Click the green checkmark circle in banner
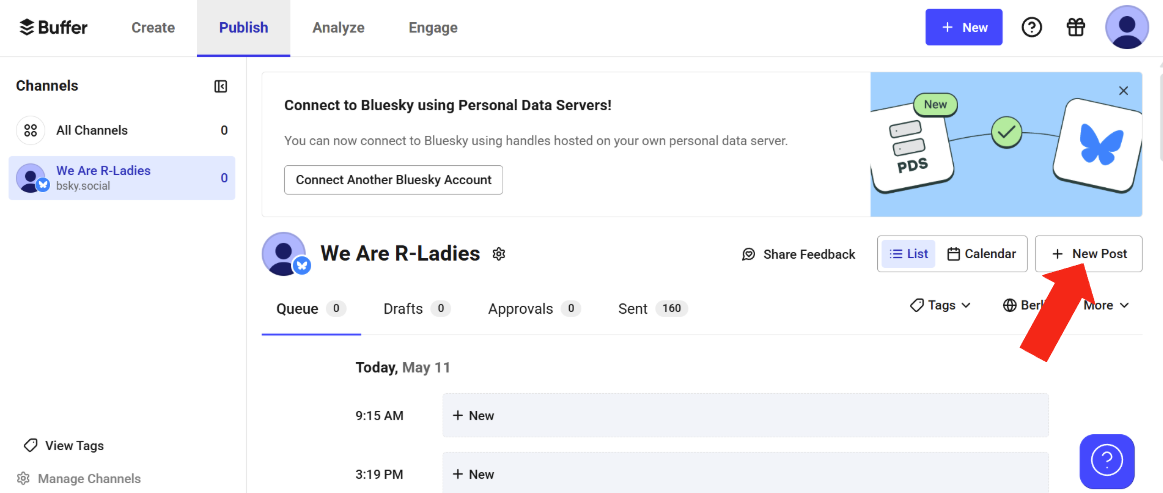This screenshot has height=493, width=1163. [x=1006, y=133]
